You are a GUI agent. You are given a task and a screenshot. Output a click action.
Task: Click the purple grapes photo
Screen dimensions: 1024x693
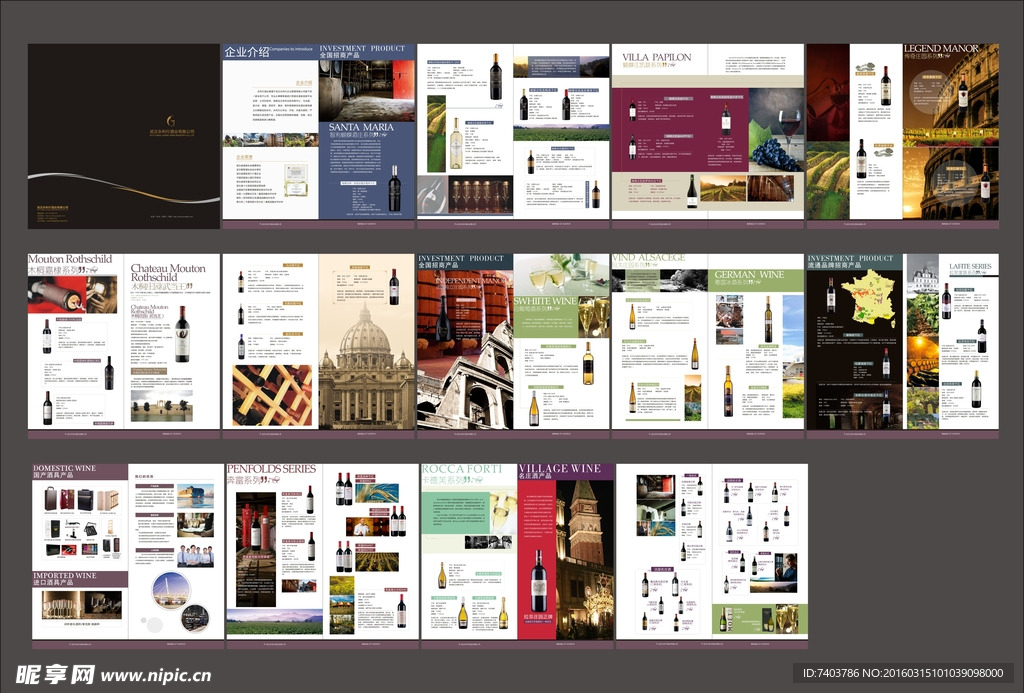(776, 154)
